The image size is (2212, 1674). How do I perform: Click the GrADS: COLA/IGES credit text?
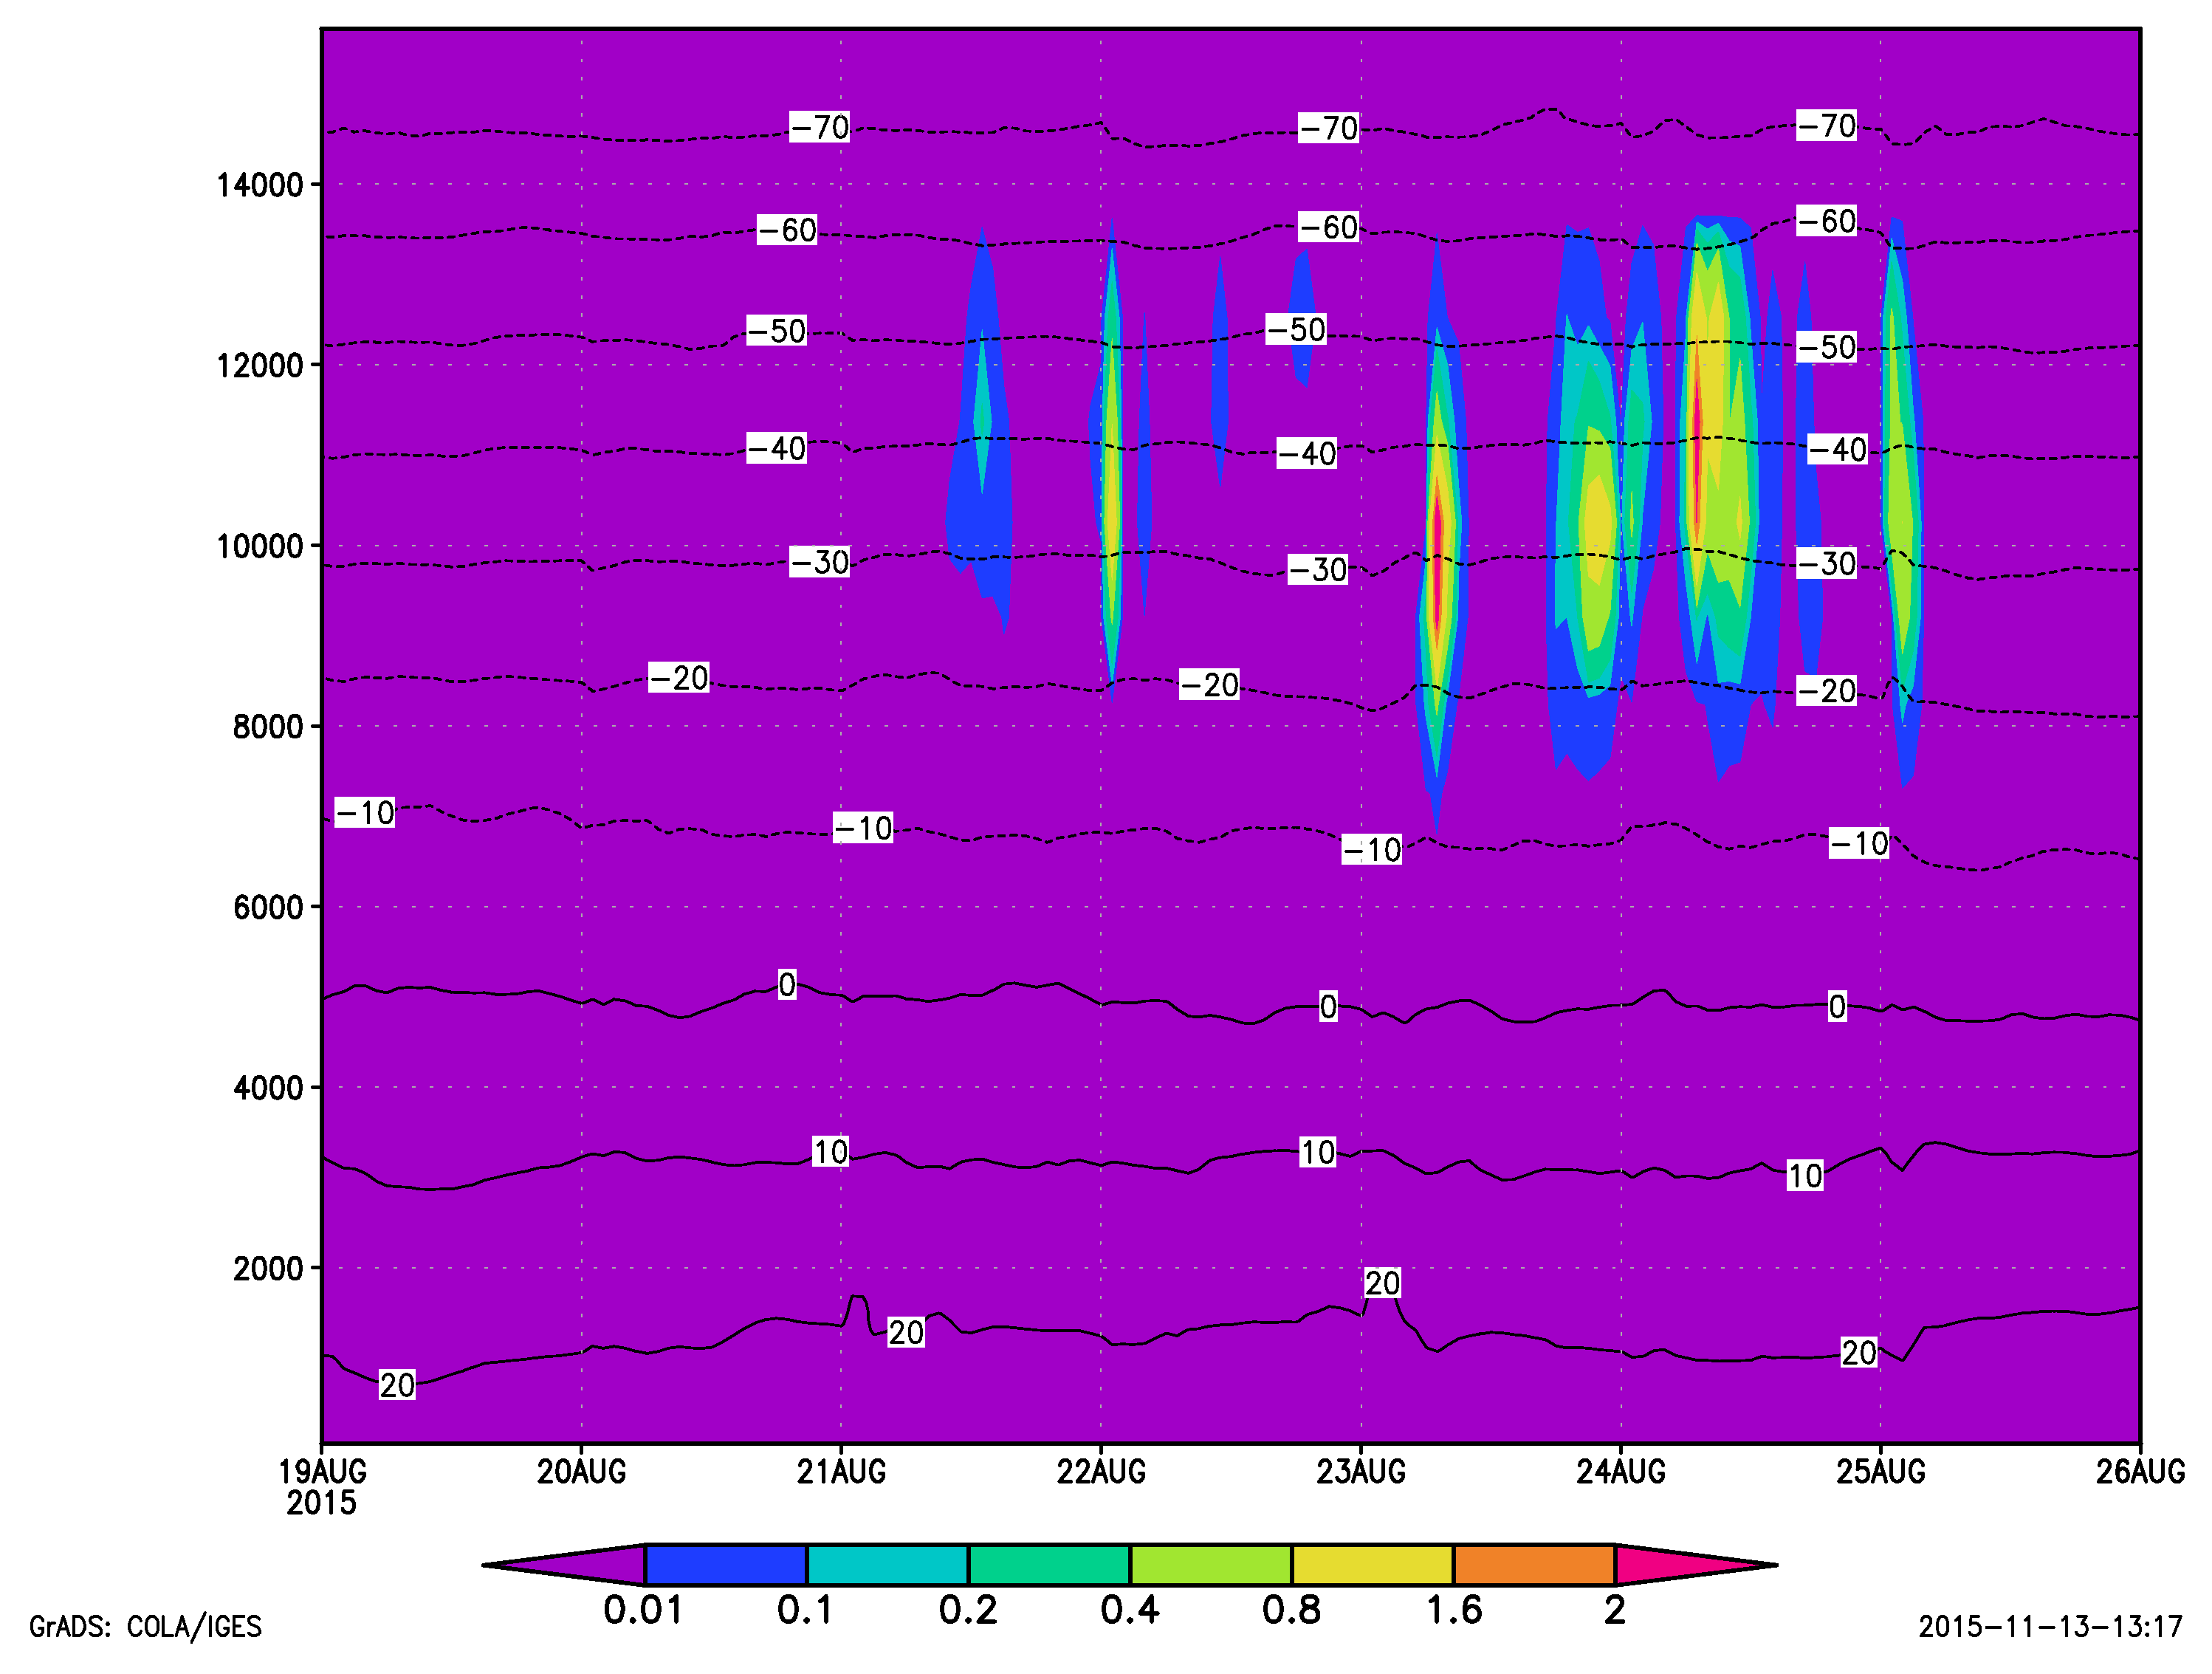coord(146,1627)
